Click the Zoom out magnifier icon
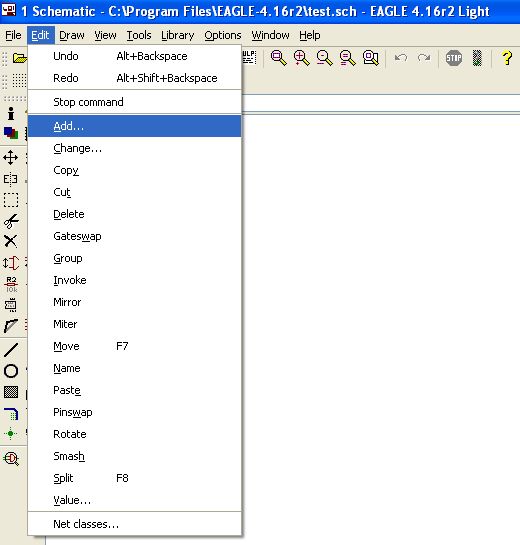 (x=324, y=58)
